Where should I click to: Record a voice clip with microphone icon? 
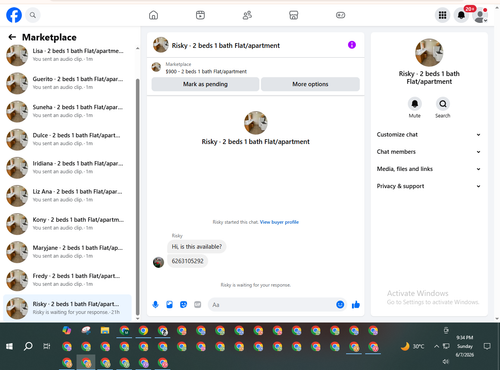coord(155,304)
